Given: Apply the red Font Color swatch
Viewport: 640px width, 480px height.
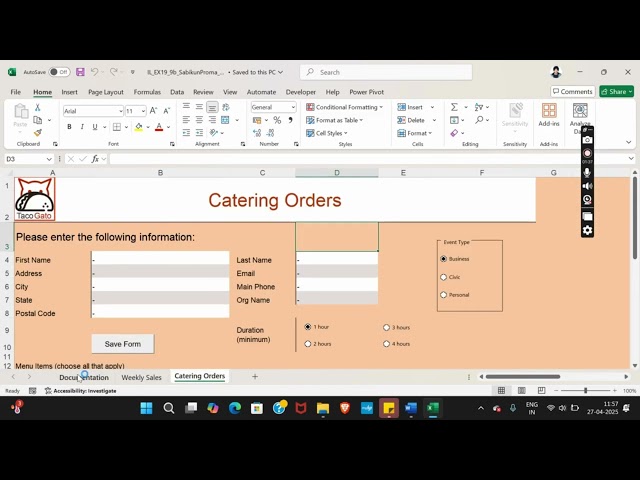Looking at the screenshot, I should click(159, 127).
